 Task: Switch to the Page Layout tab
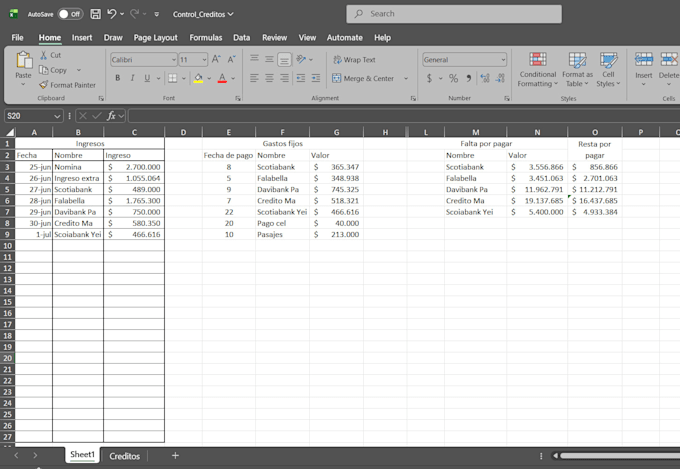155,38
